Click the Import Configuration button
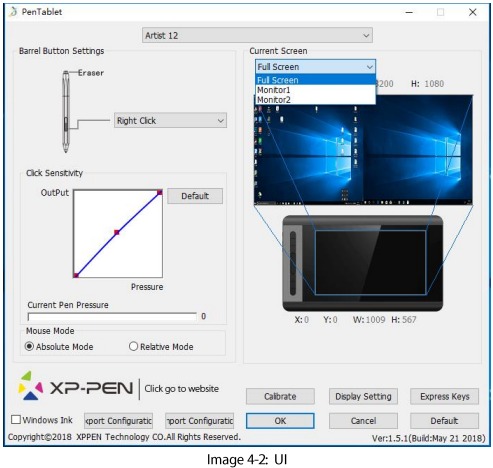 tap(200, 421)
